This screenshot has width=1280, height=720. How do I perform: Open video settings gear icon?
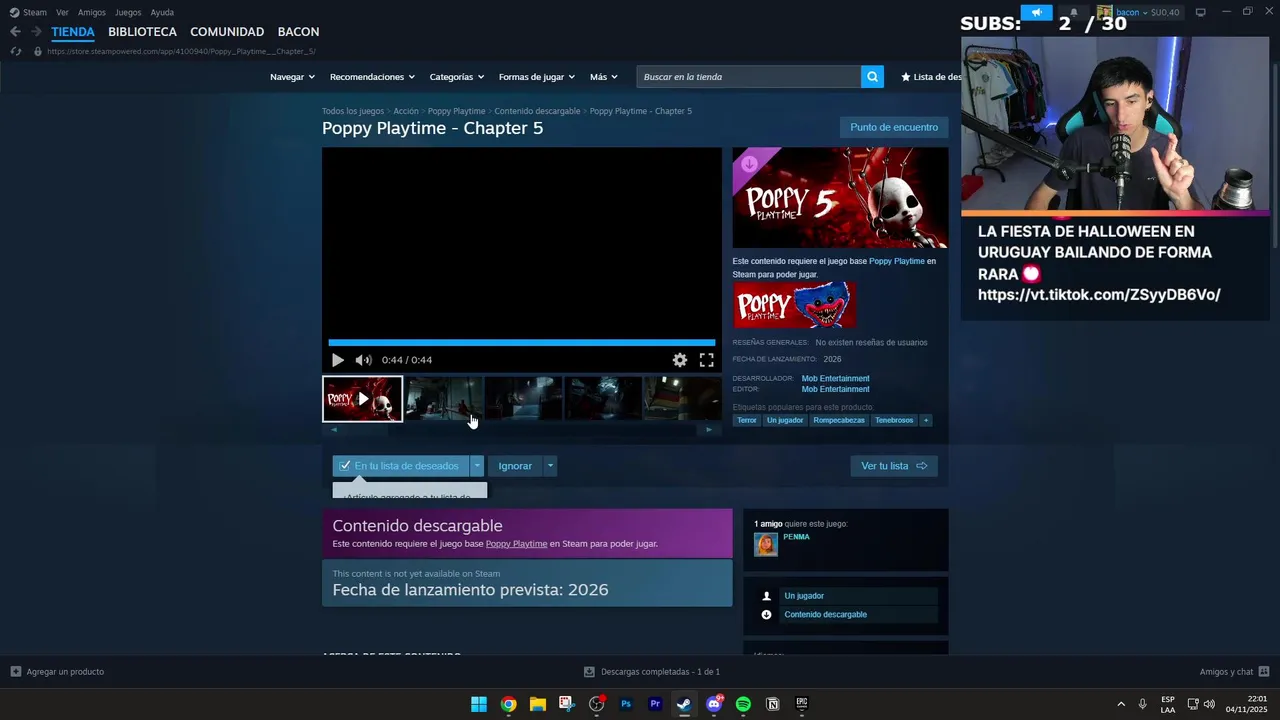coord(680,360)
